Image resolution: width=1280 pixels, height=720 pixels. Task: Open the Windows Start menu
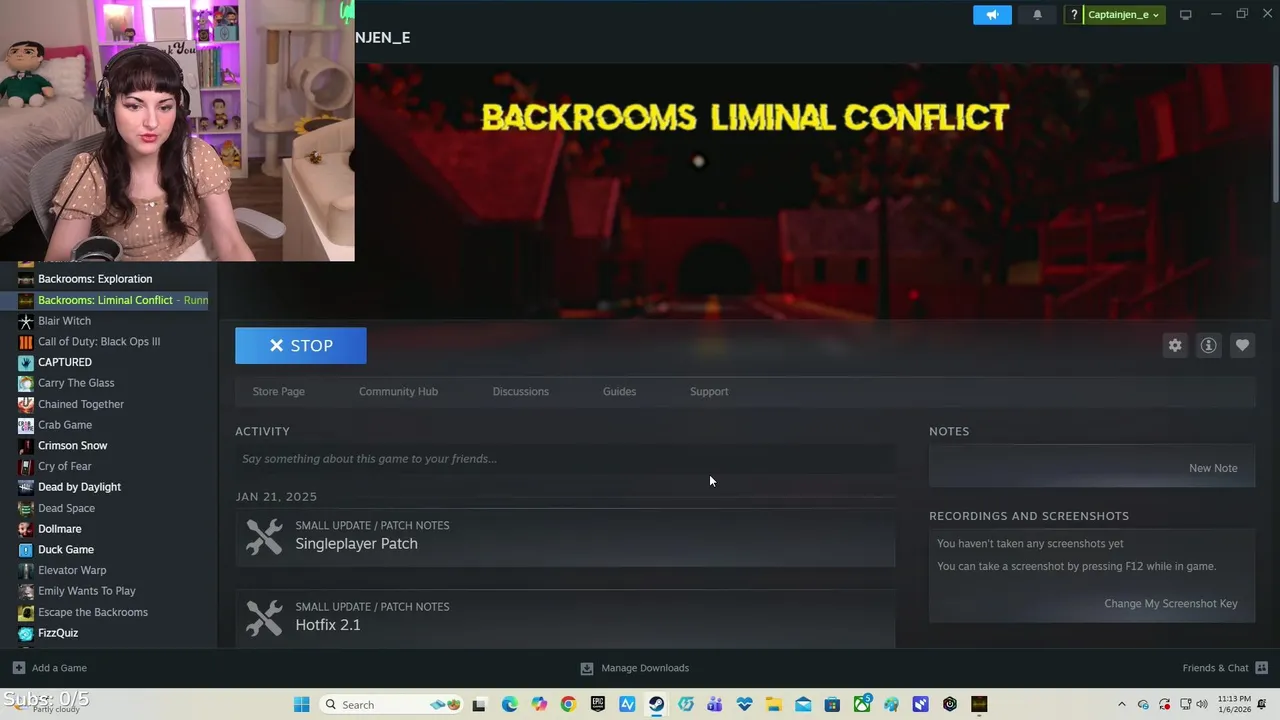pos(301,705)
